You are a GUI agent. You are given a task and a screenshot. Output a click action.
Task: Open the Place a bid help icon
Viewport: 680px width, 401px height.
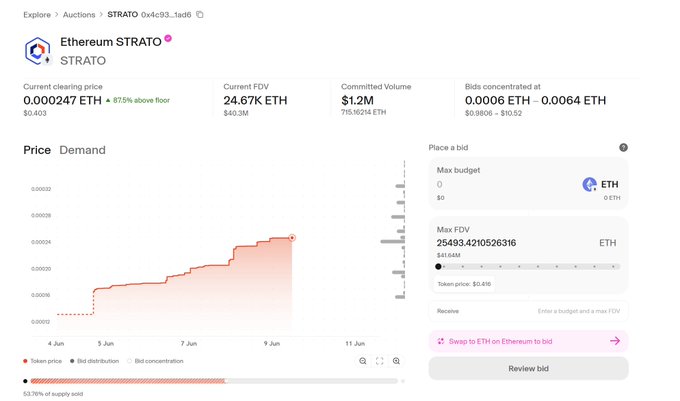click(623, 147)
